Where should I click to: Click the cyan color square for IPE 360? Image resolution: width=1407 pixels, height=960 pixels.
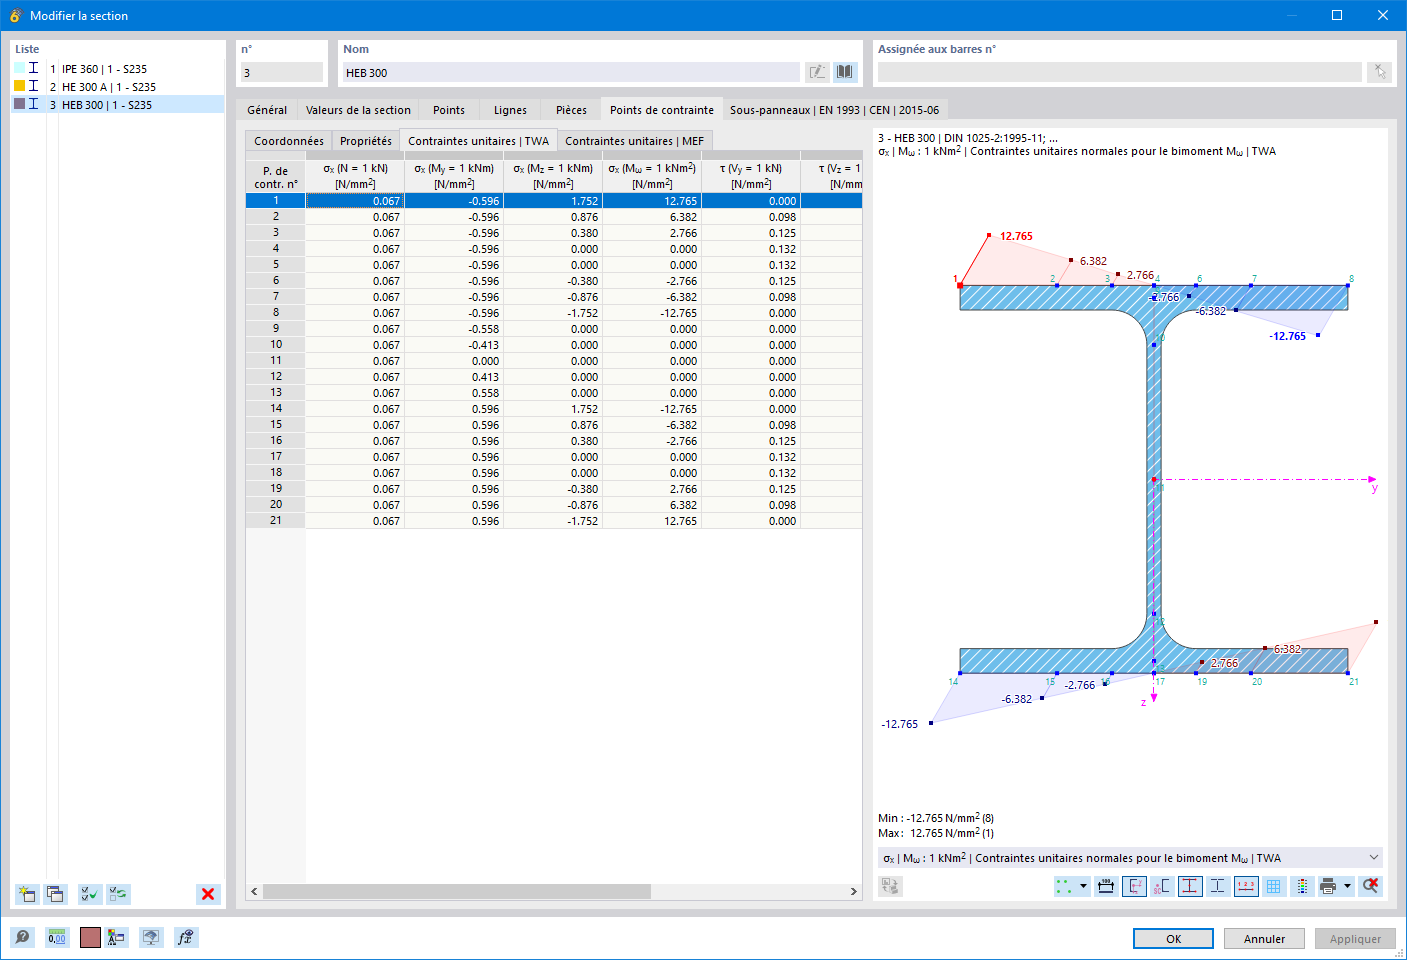(19, 68)
